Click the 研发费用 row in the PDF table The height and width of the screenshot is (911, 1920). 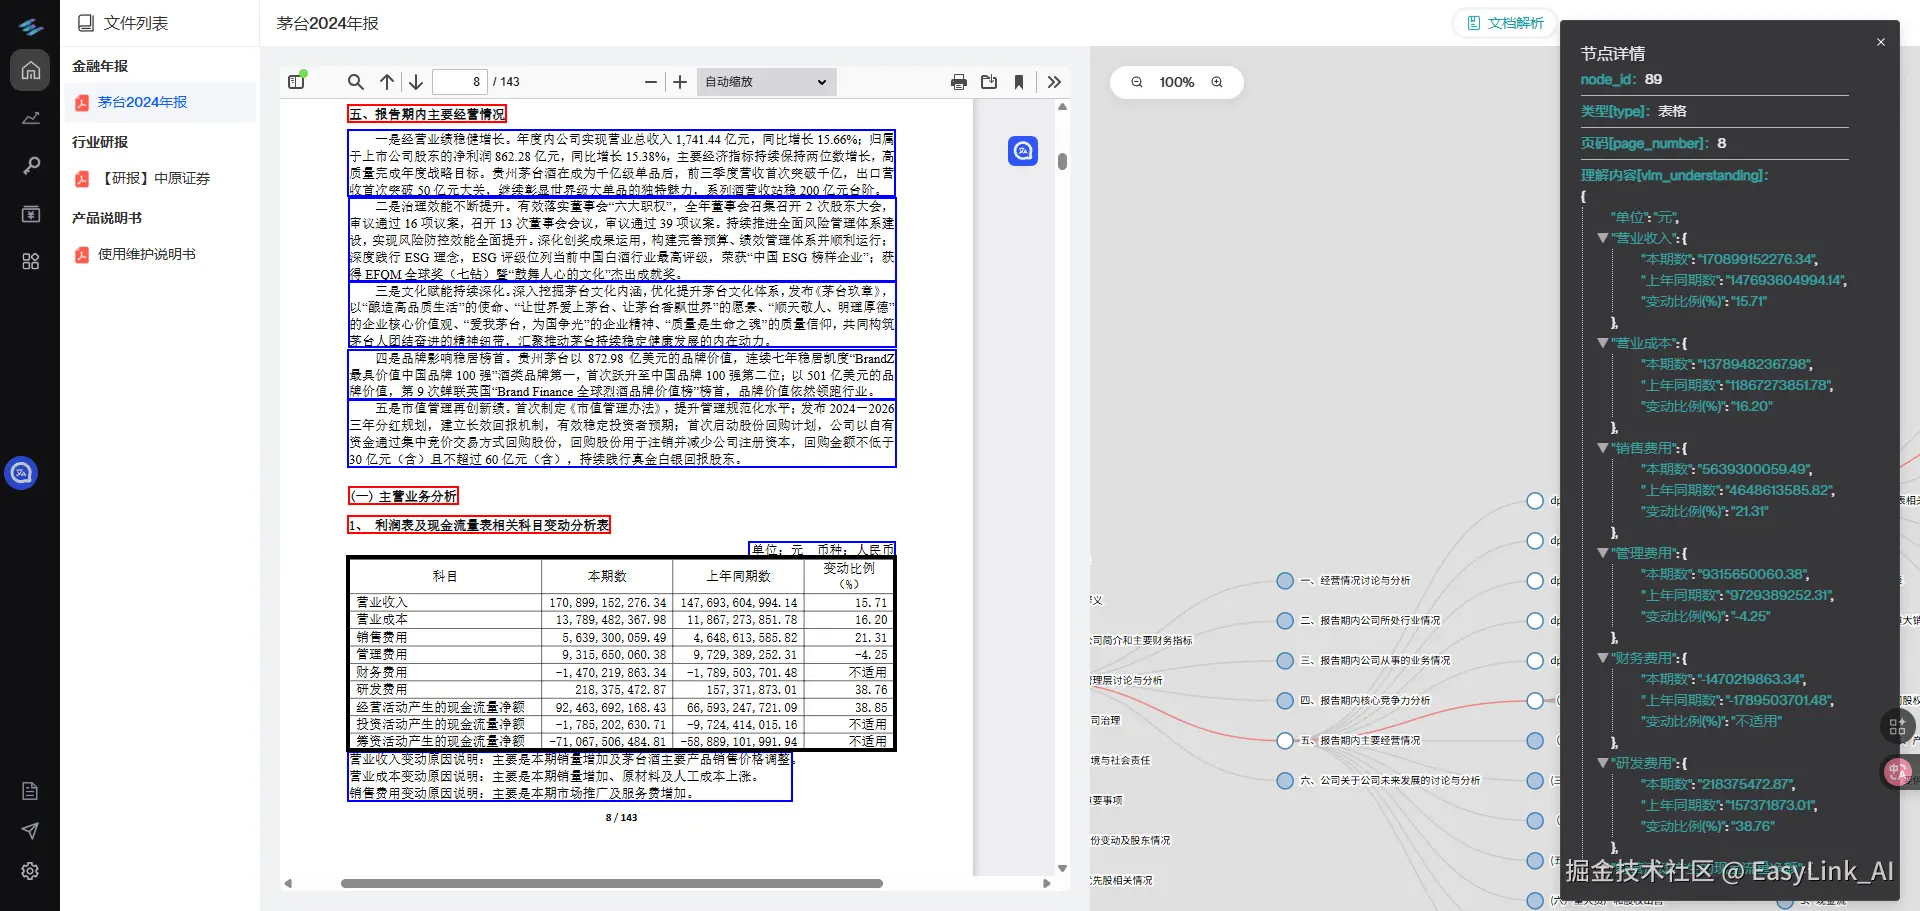click(621, 690)
